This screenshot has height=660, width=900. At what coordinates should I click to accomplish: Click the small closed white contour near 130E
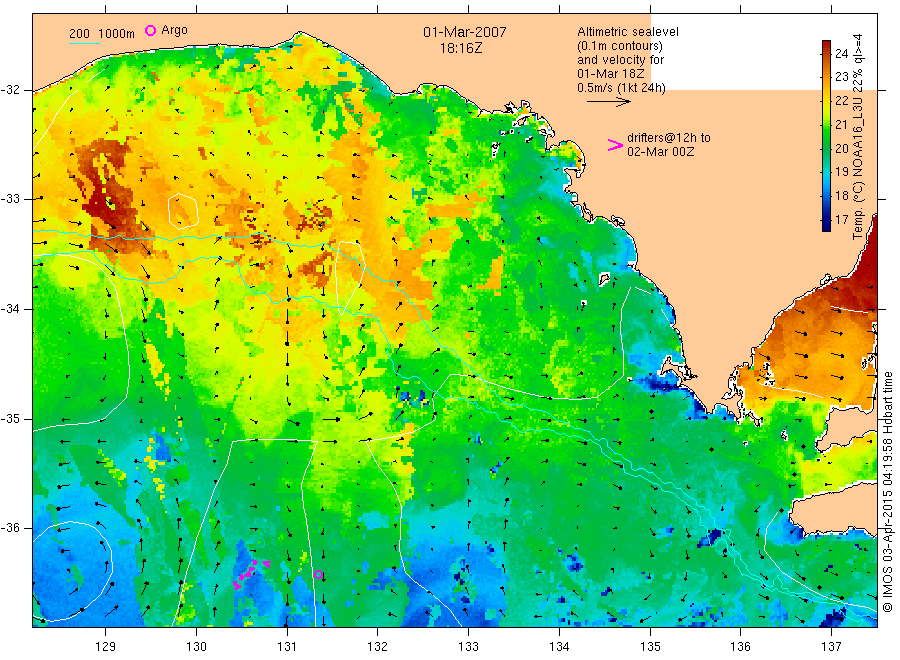pos(183,211)
